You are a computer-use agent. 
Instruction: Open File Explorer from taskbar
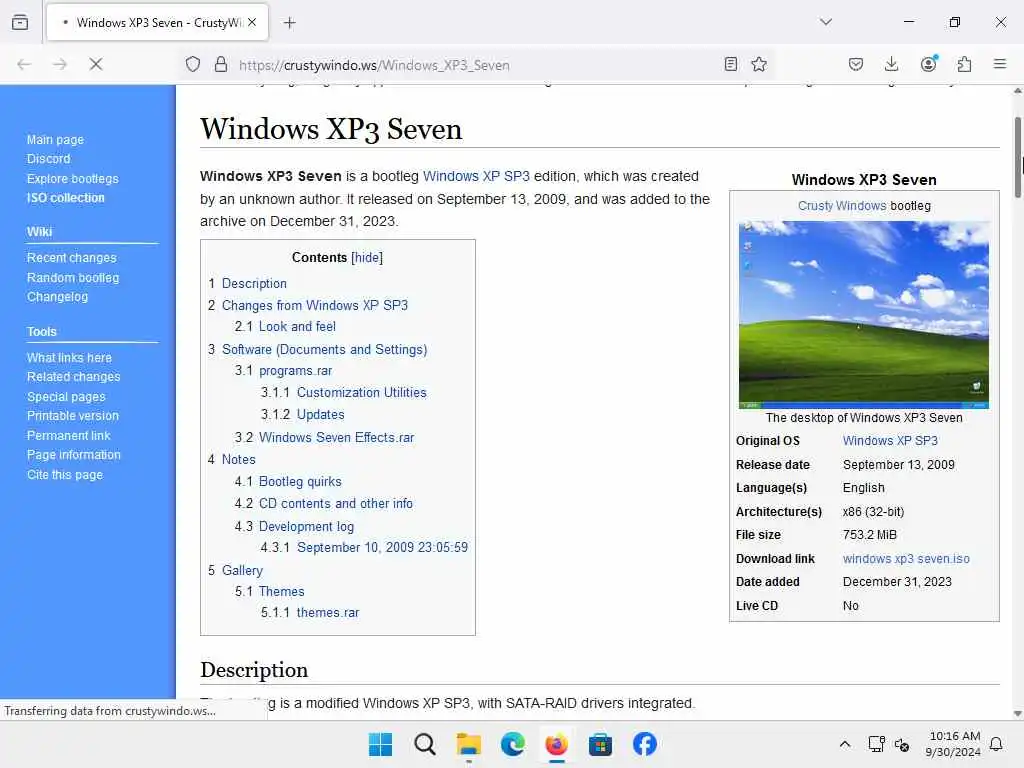[468, 744]
